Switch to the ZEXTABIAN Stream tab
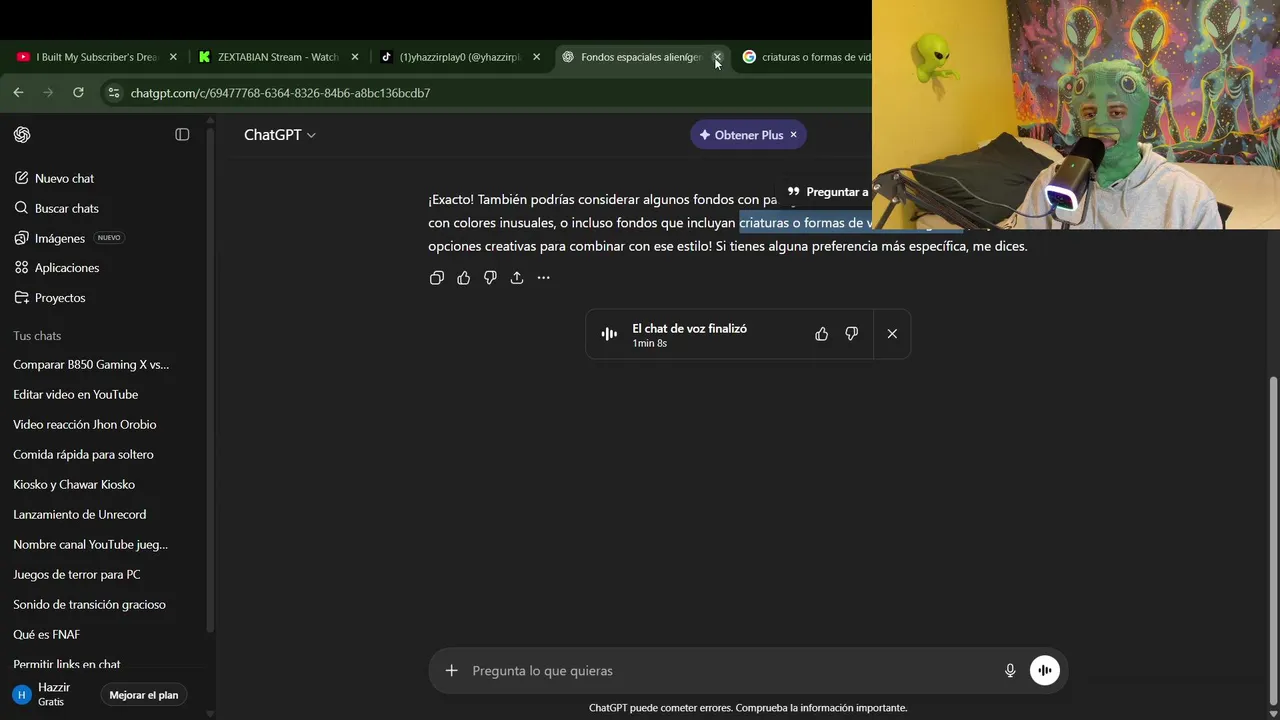Viewport: 1280px width, 720px height. tap(276, 57)
